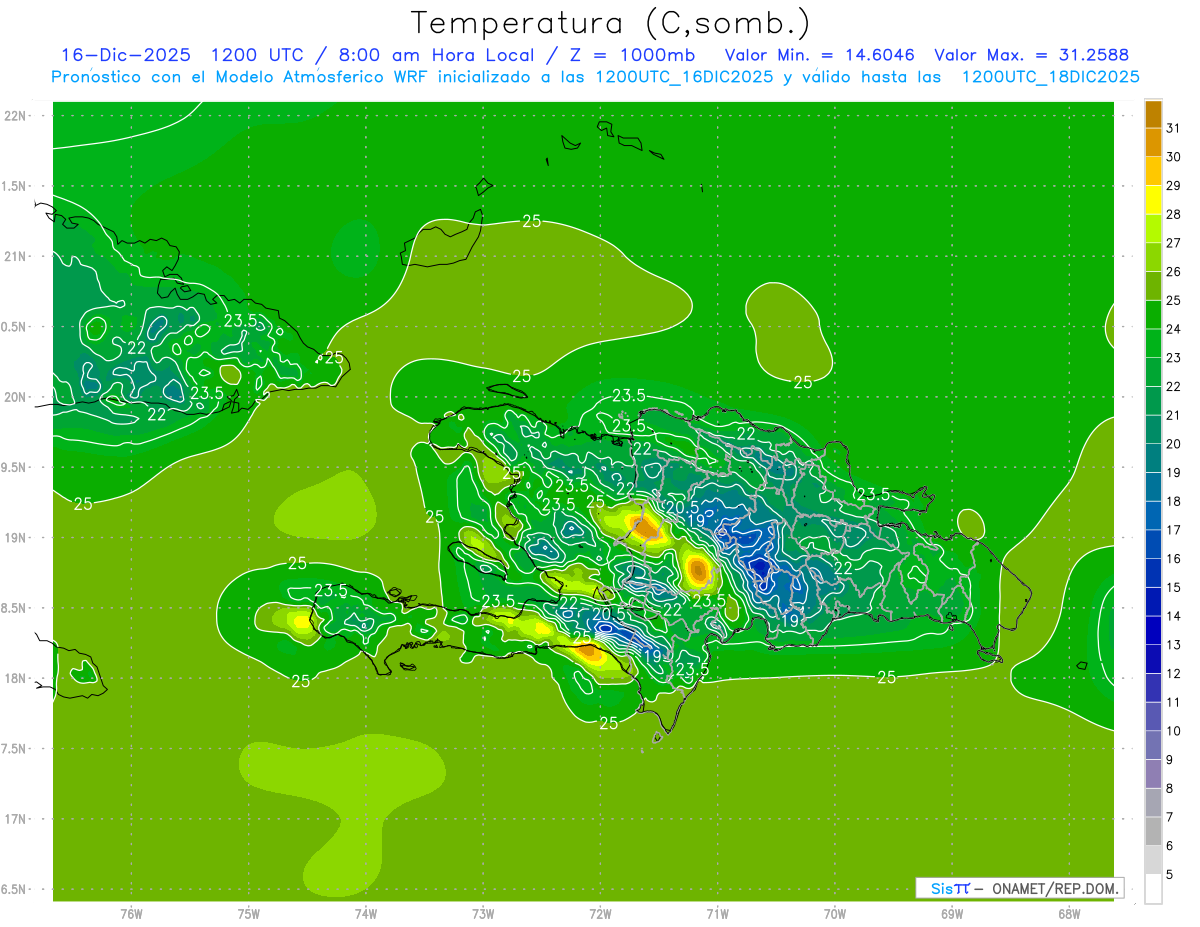Click the color scale label '24'

click(x=1173, y=329)
